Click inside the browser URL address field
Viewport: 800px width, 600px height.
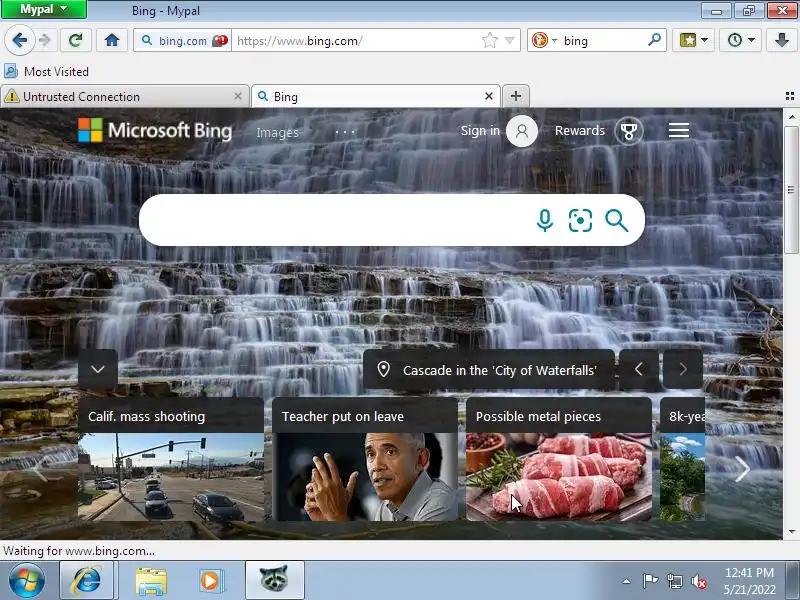click(357, 40)
